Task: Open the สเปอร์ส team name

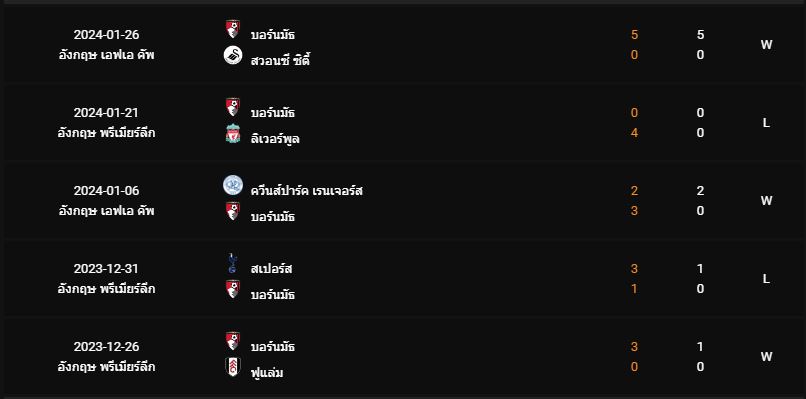Action: pyautogui.click(x=271, y=268)
